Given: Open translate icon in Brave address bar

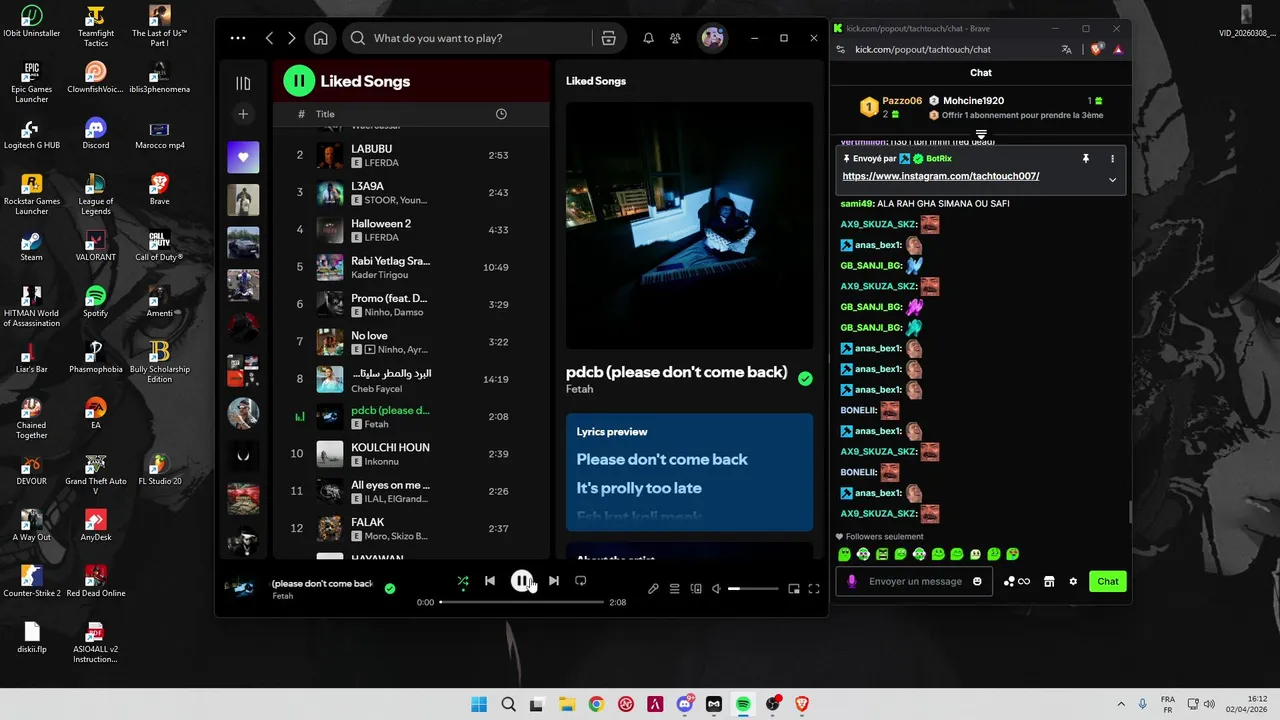Looking at the screenshot, I should click(x=1067, y=49).
